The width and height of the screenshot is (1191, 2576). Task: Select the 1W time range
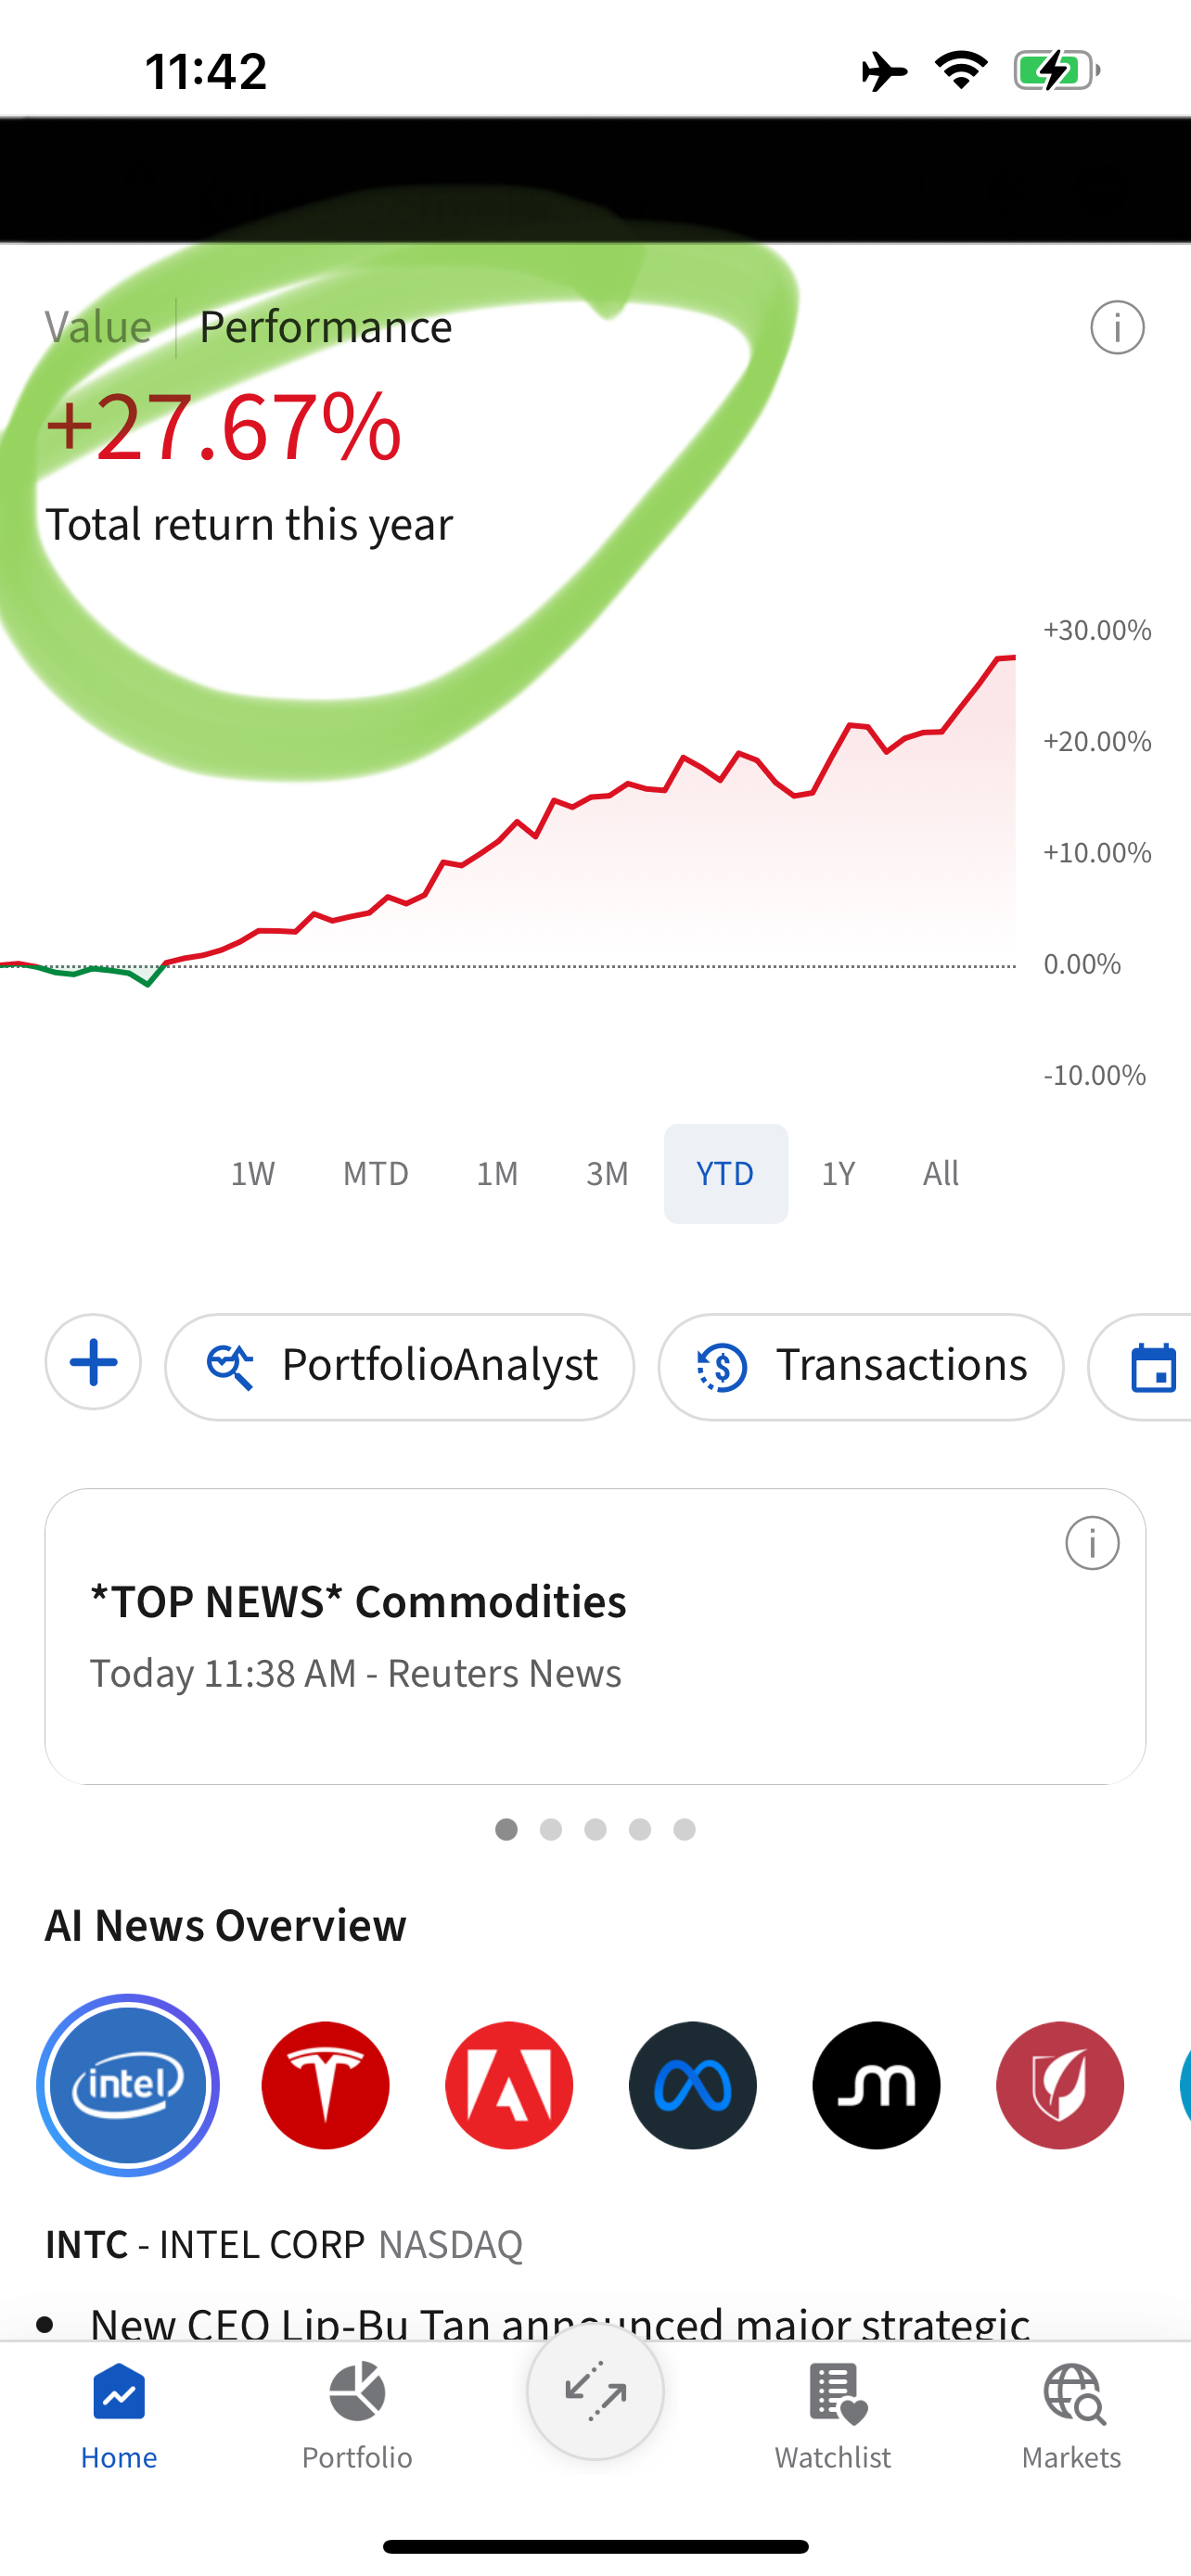[253, 1173]
